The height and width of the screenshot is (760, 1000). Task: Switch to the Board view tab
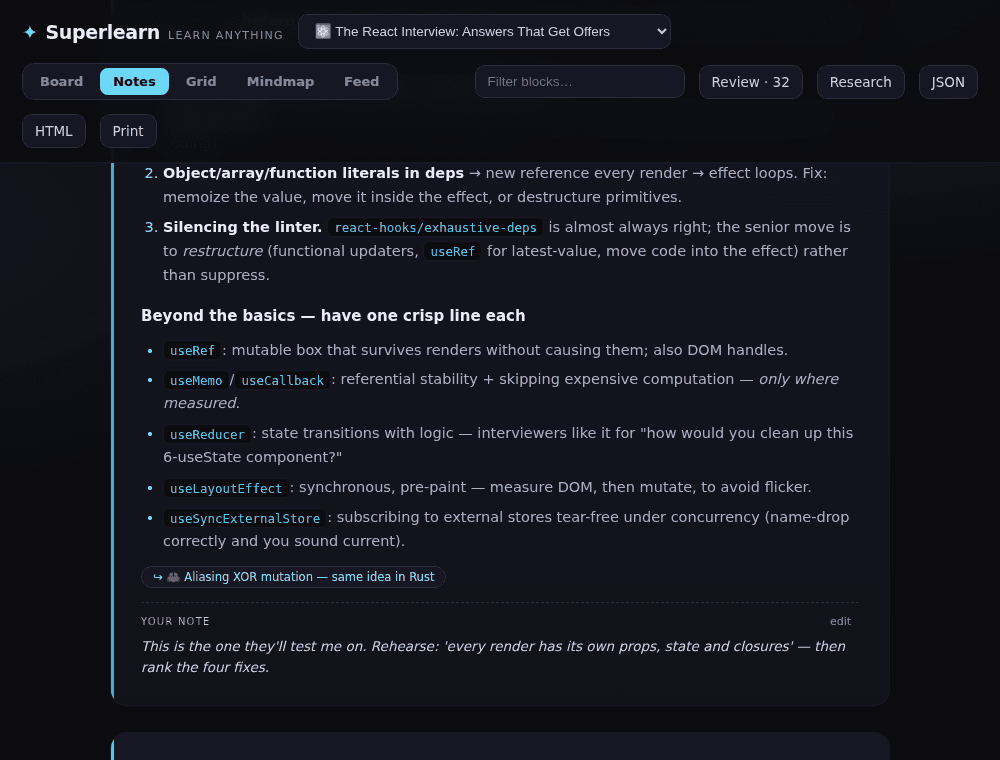[61, 82]
